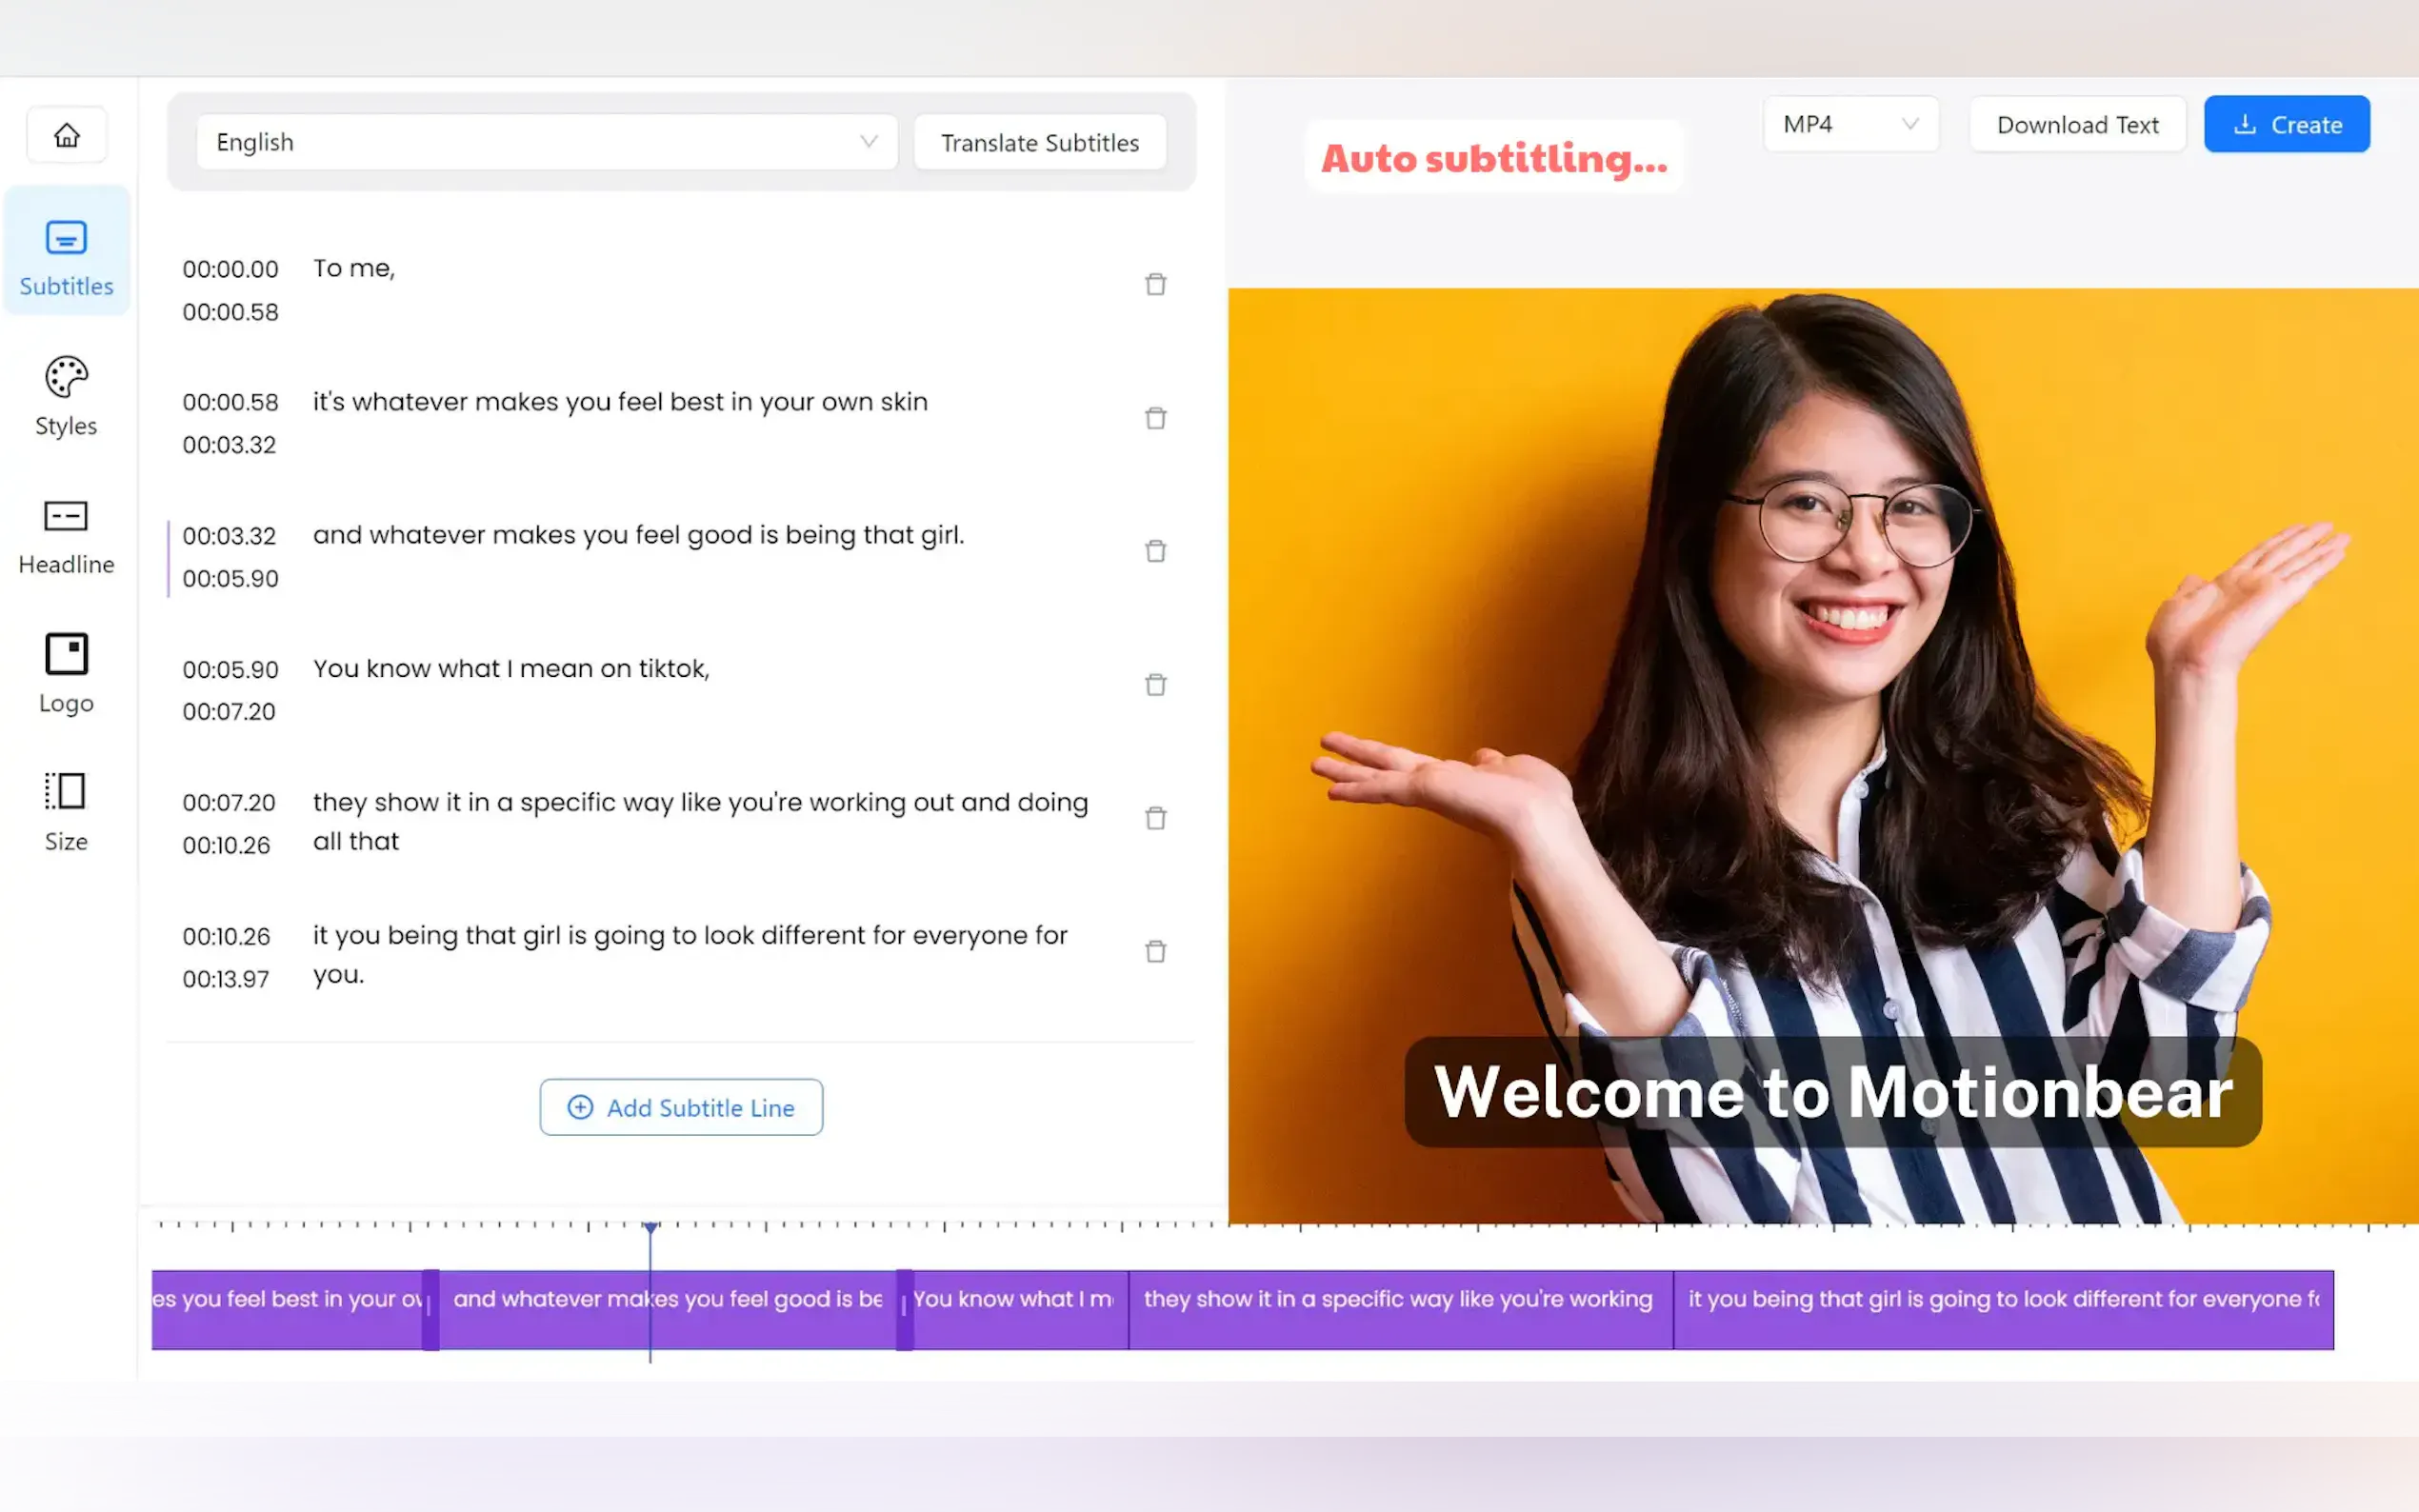
Task: Select "they show it in a specific way" timeline clip
Action: click(x=1399, y=1309)
